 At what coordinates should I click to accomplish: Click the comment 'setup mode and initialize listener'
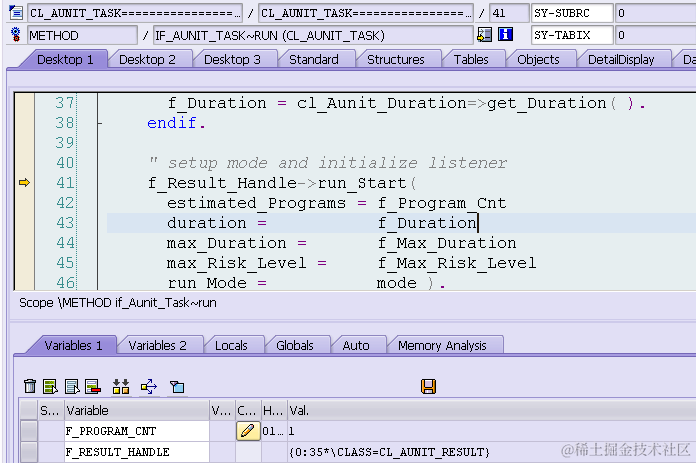[337, 163]
